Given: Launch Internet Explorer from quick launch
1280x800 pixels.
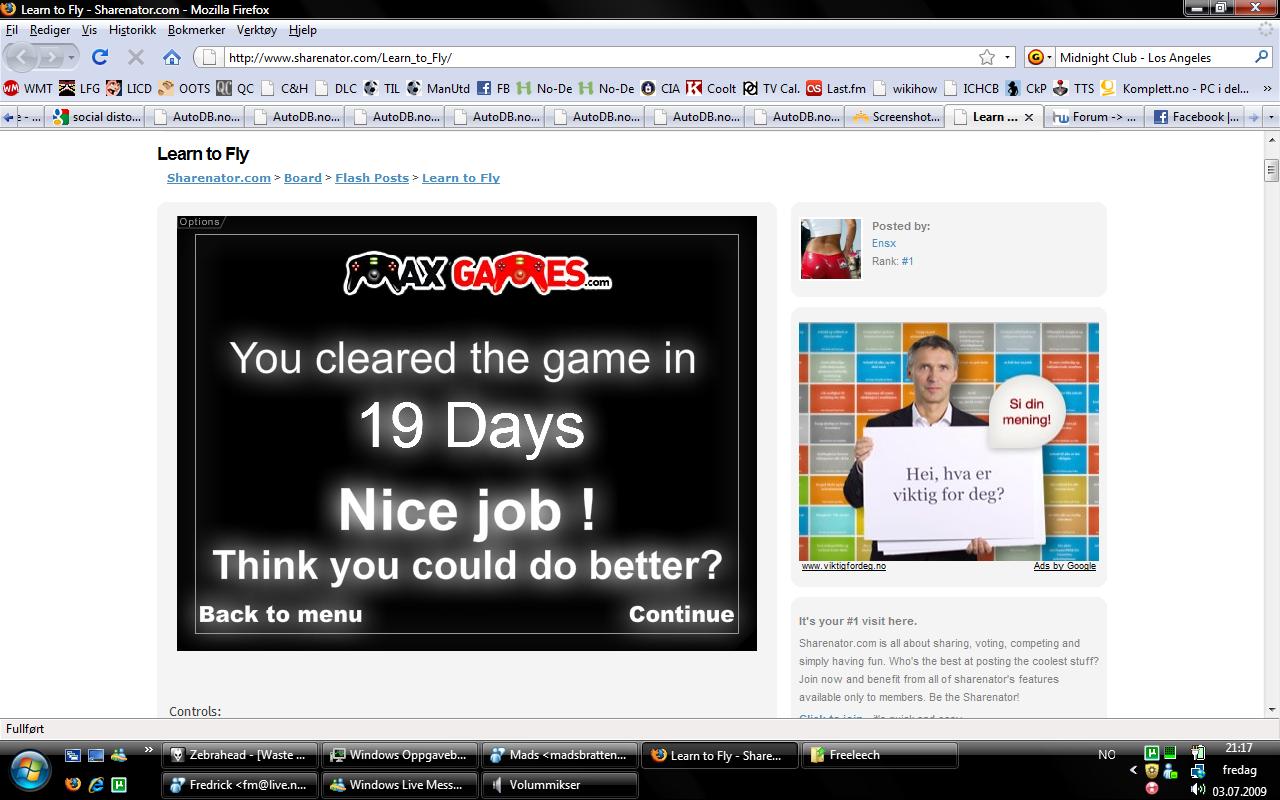Looking at the screenshot, I should pyautogui.click(x=96, y=785).
